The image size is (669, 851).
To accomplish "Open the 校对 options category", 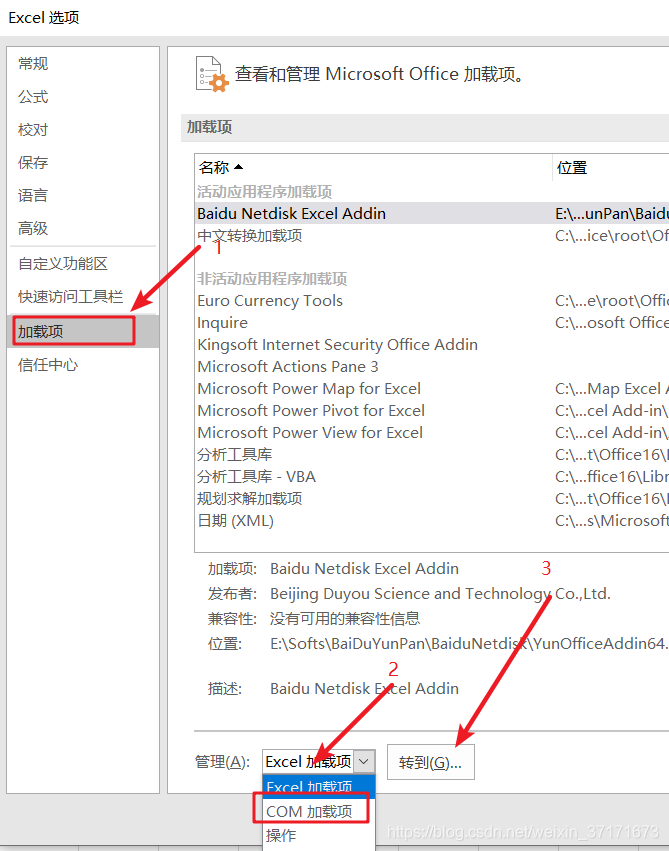I will [x=33, y=130].
